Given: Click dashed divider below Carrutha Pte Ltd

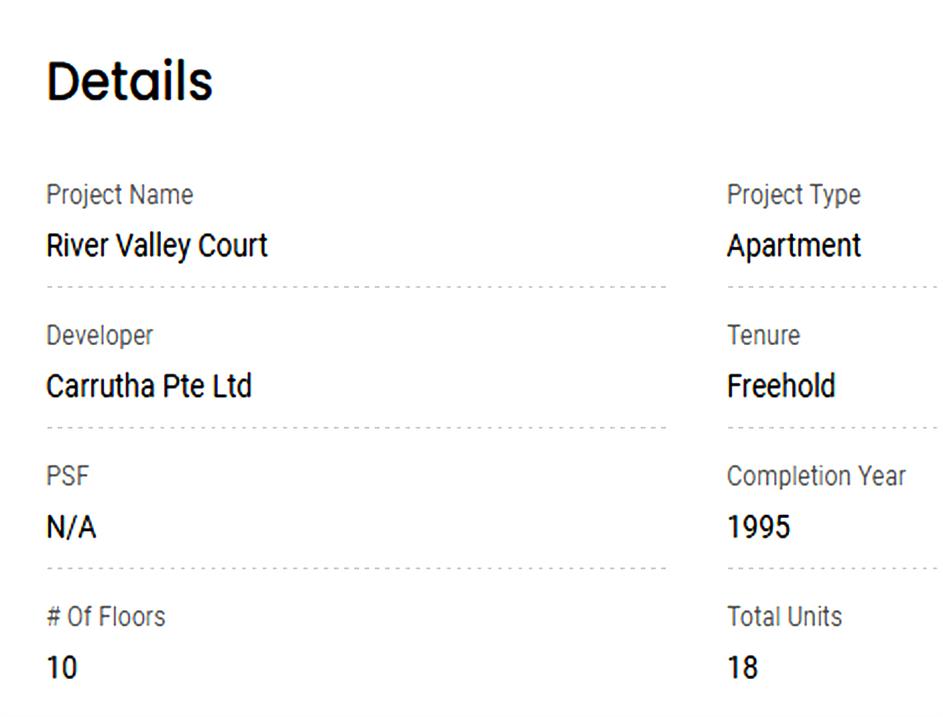Looking at the screenshot, I should click(356, 428).
